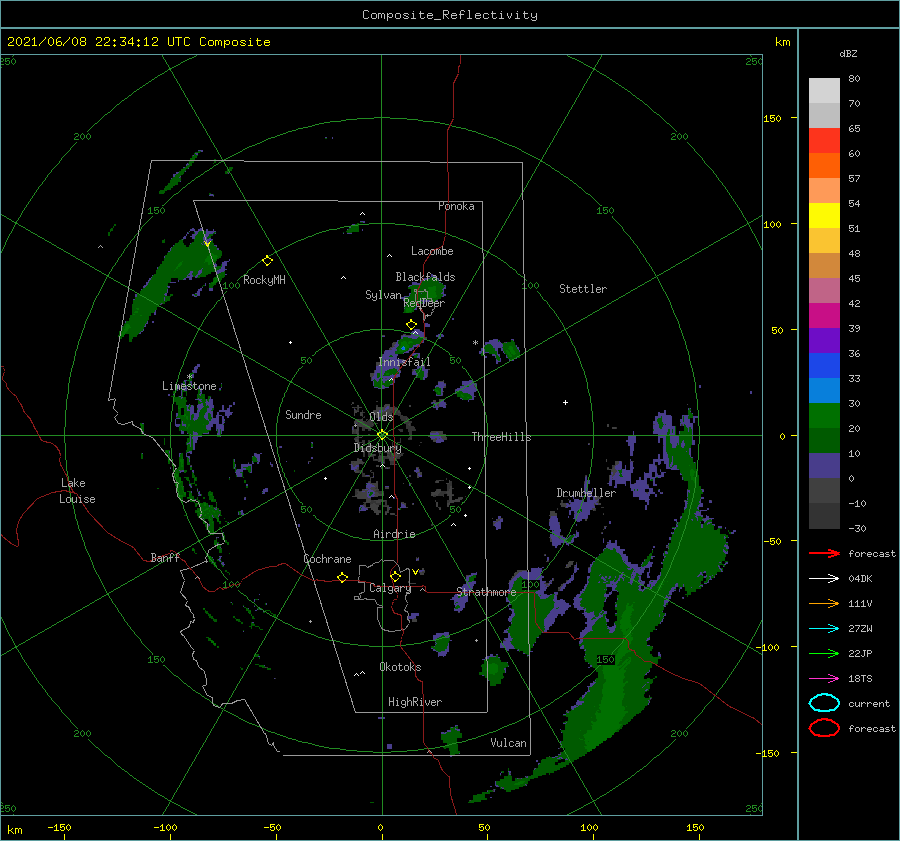Click the green 22JP arrow in legend
Screen dimensions: 900x841
point(824,653)
